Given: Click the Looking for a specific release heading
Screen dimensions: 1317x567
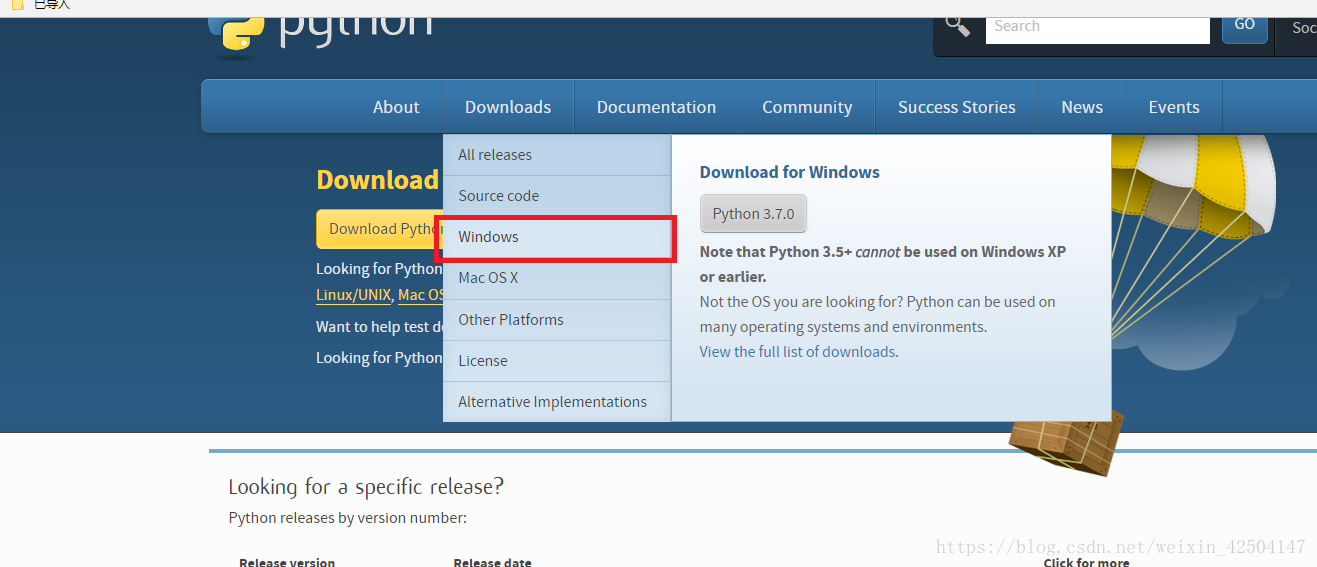Looking at the screenshot, I should click(366, 487).
